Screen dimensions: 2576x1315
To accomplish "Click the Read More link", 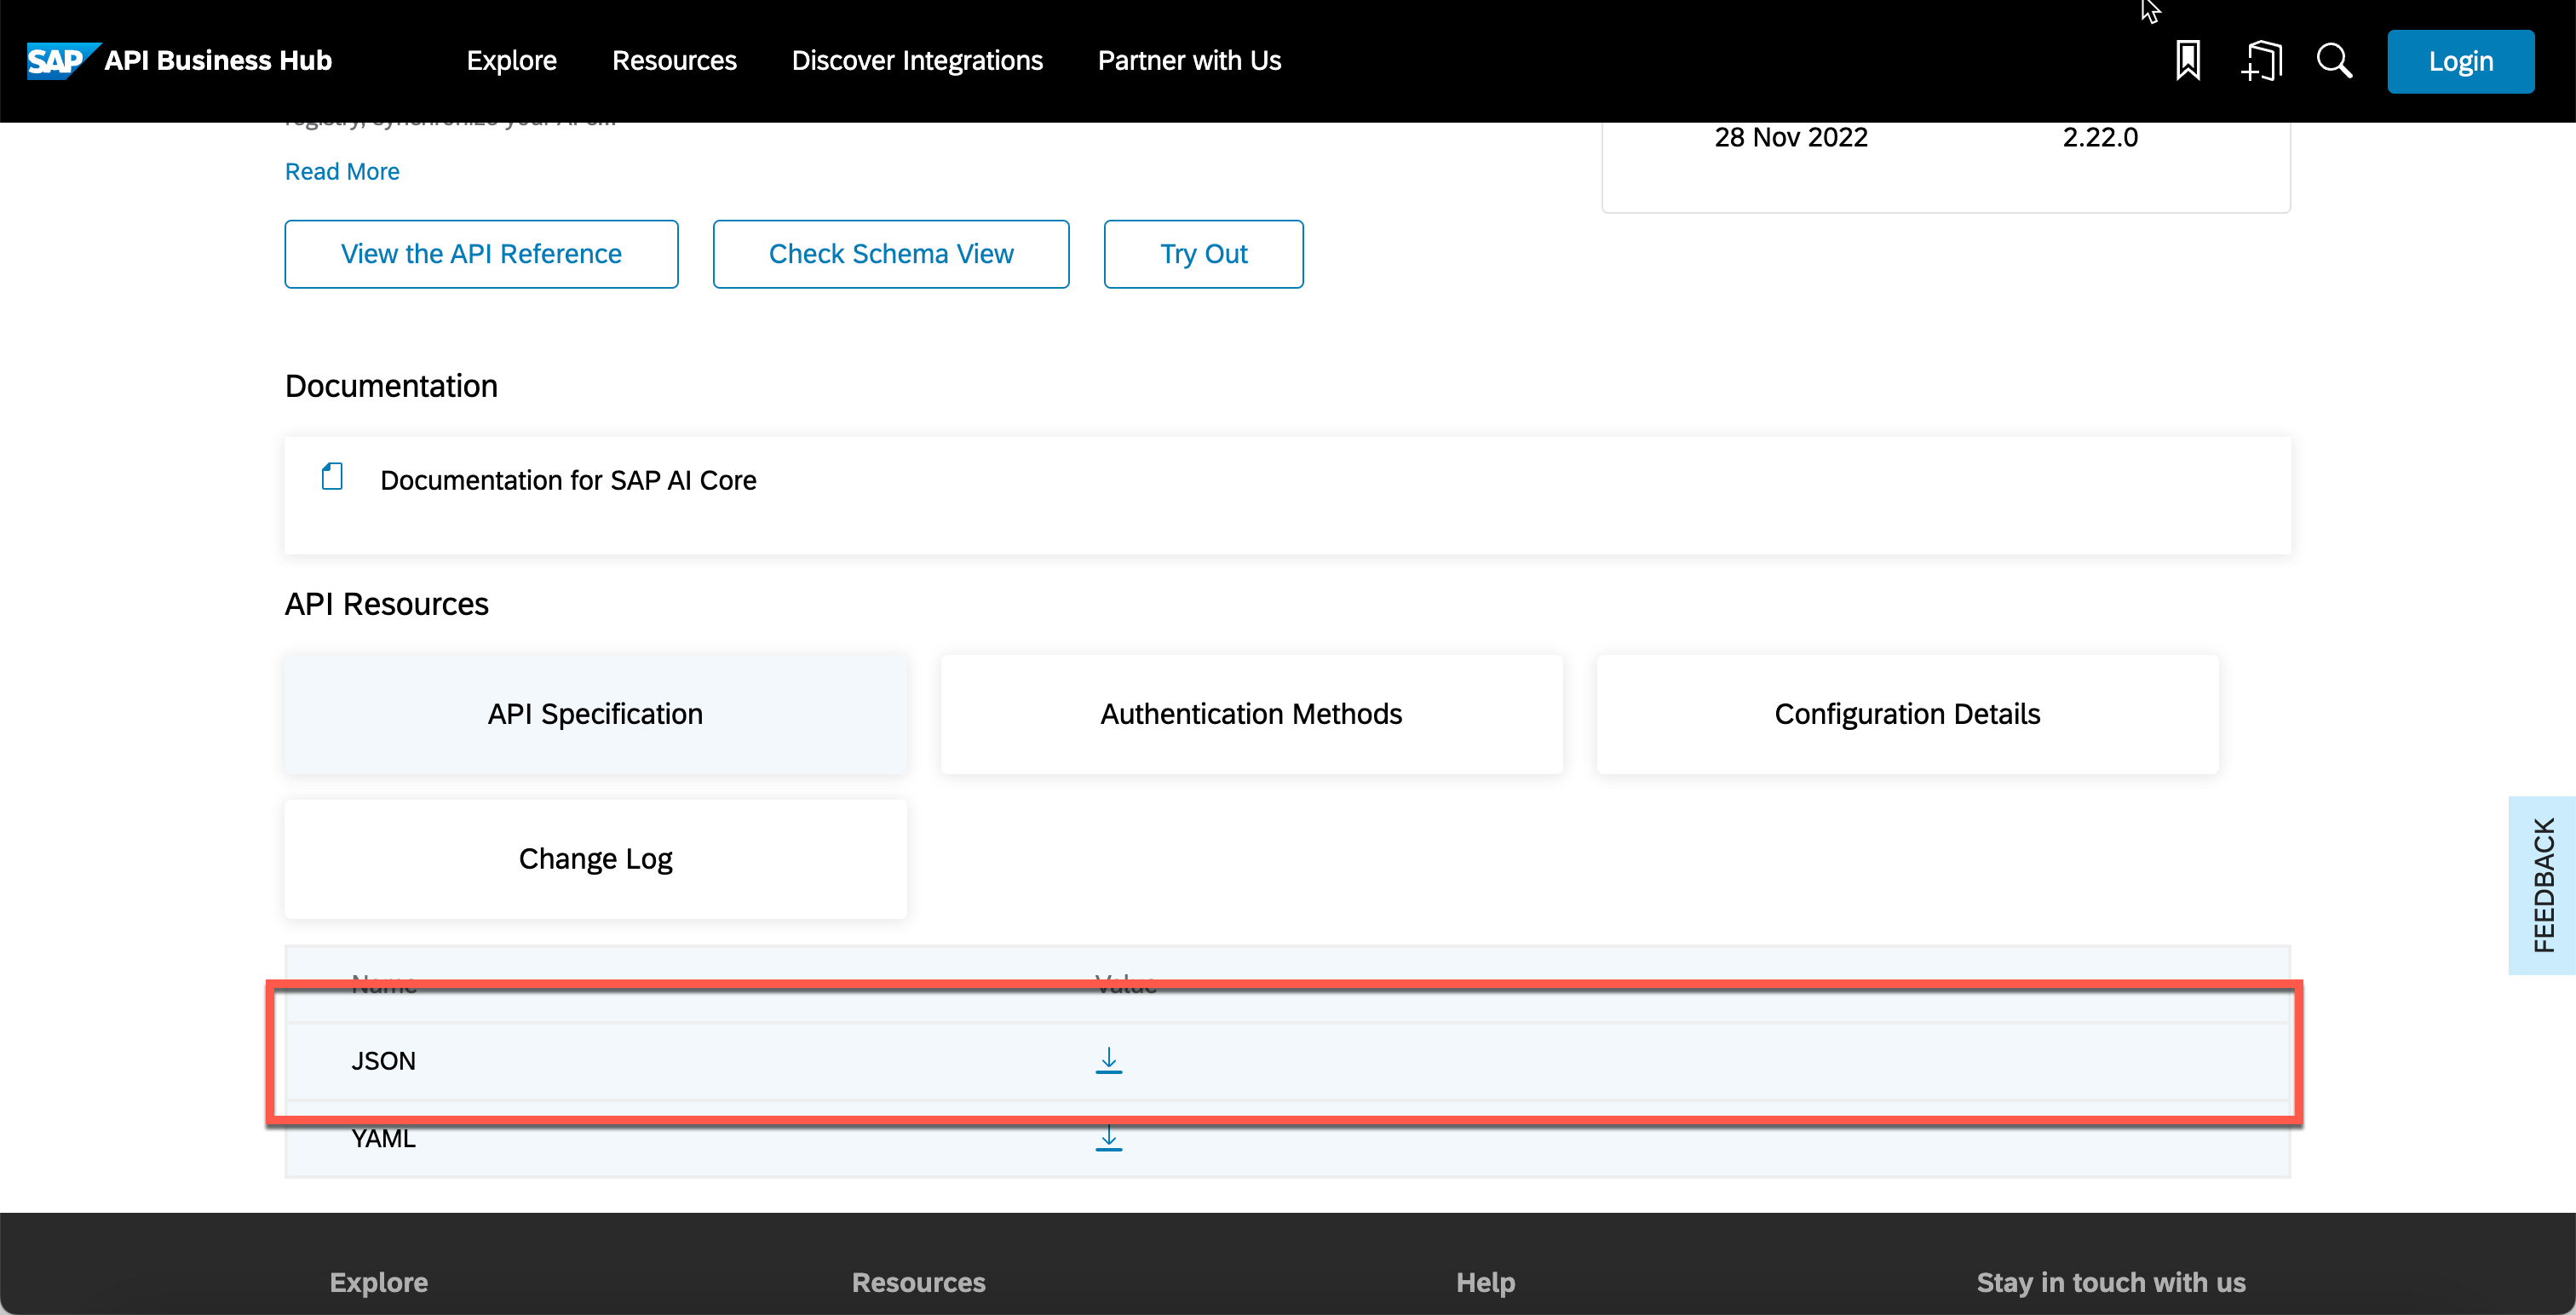I will 342,172.
